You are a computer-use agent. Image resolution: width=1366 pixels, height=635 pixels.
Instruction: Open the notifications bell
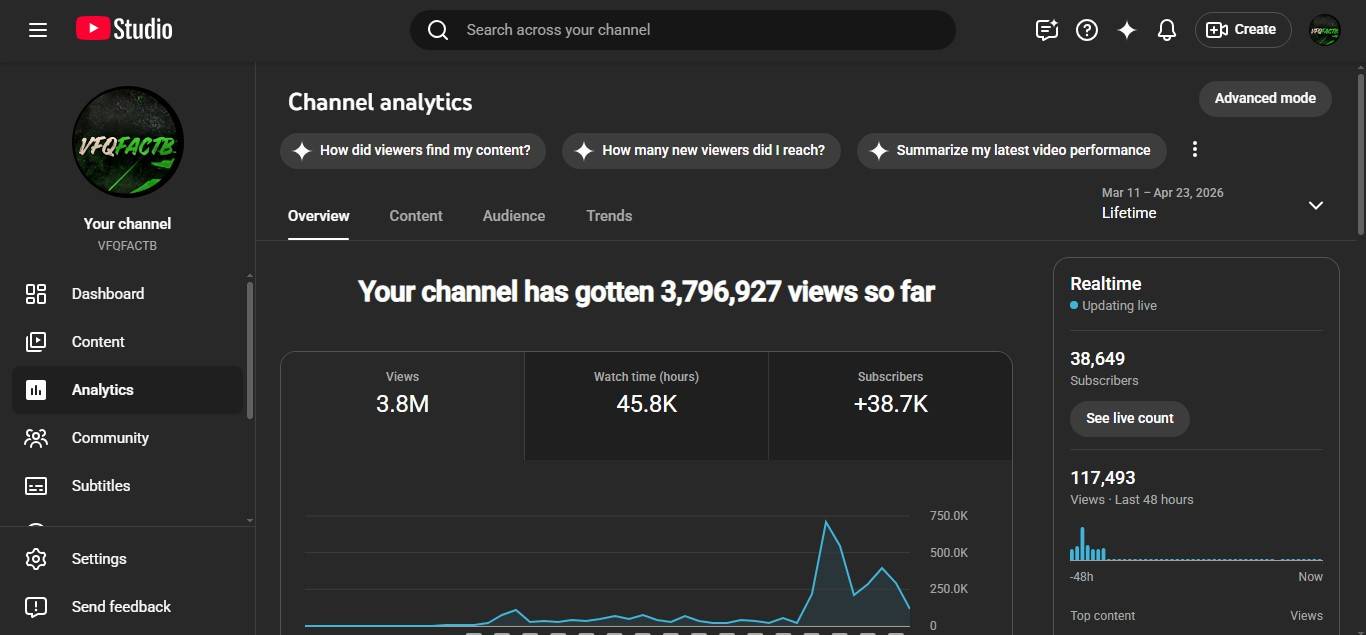point(1166,30)
